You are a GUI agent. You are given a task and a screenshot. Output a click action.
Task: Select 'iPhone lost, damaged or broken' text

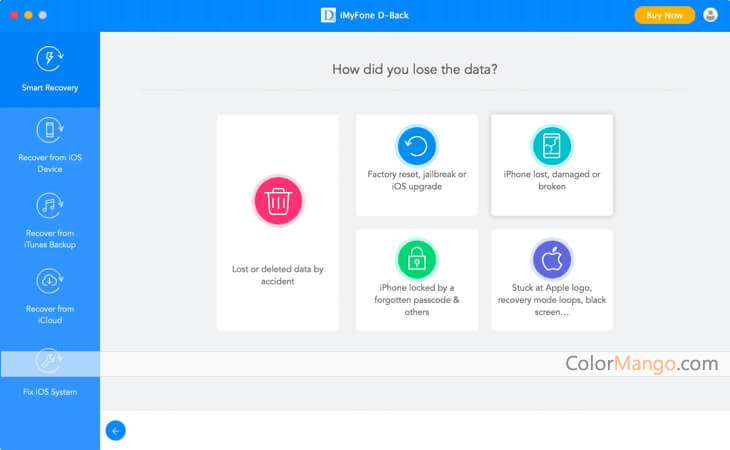tap(551, 180)
